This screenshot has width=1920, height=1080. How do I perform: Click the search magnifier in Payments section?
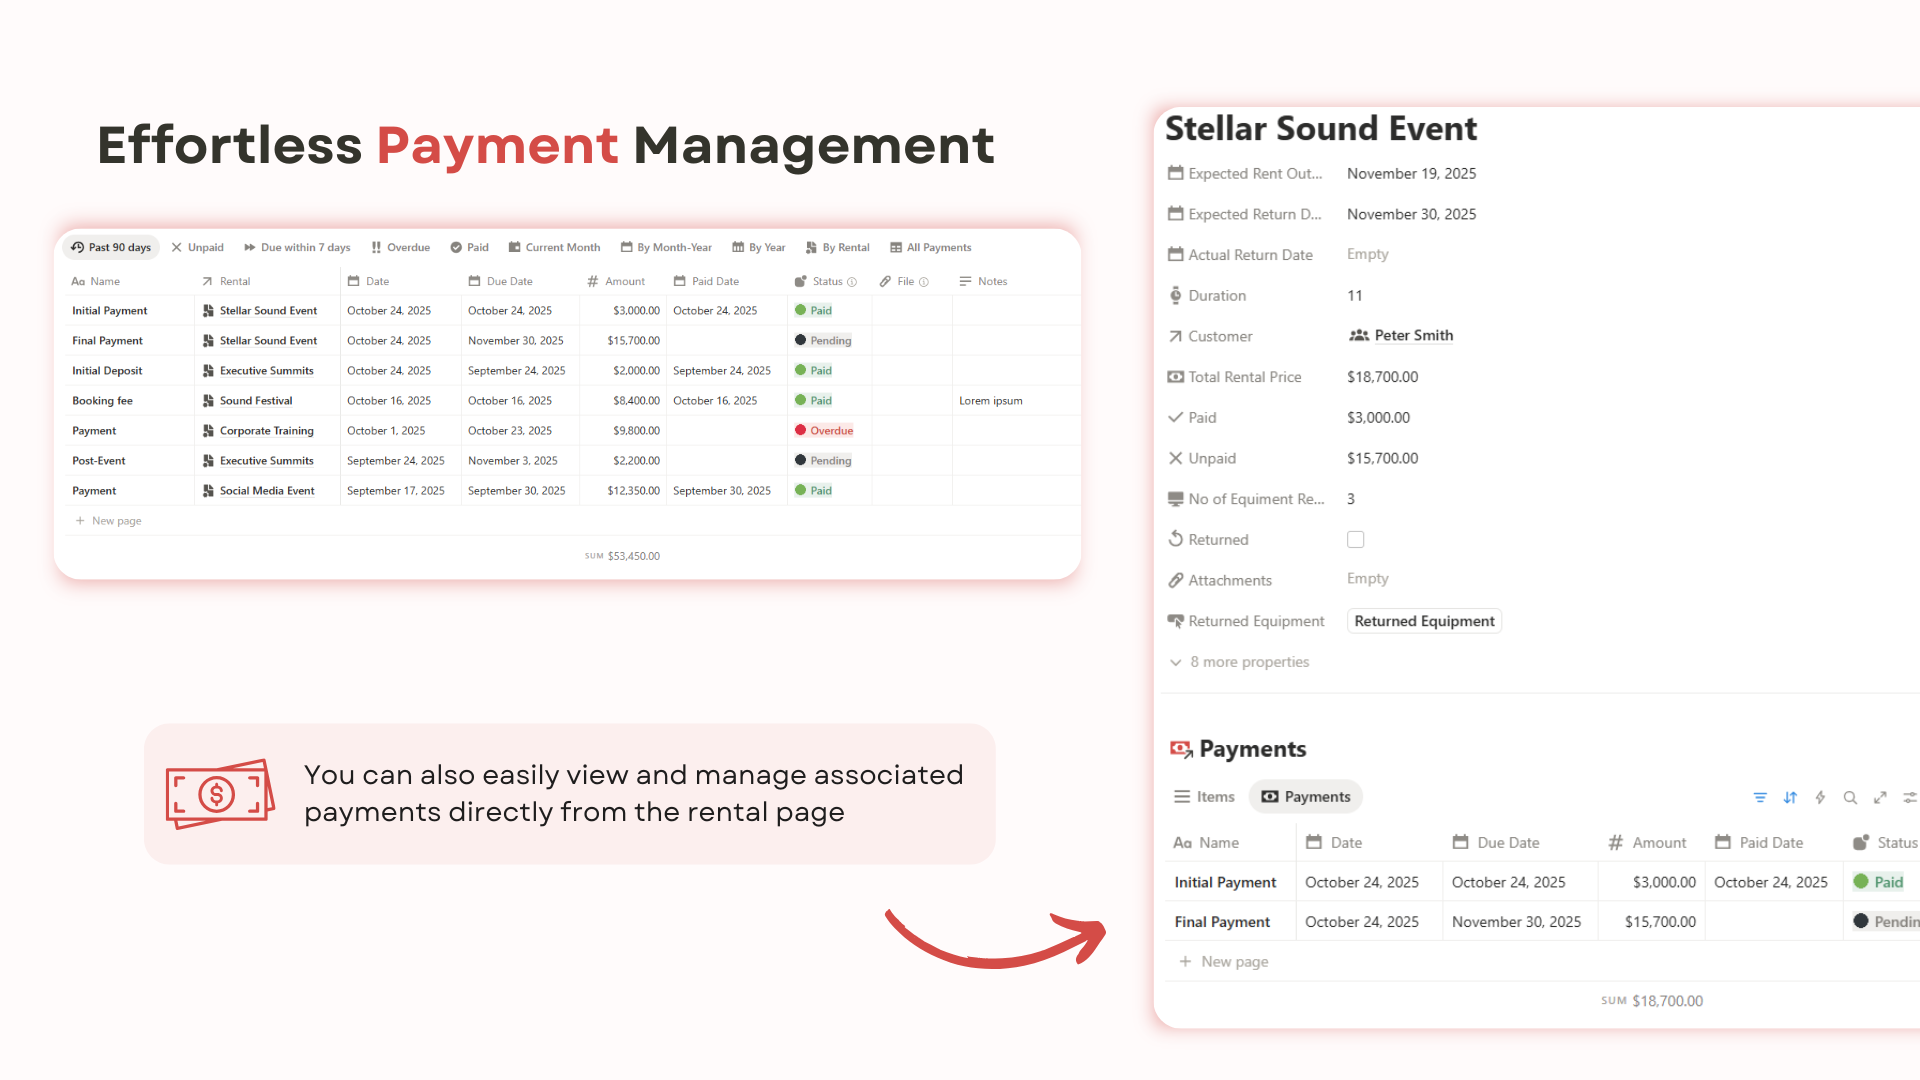tap(1850, 797)
